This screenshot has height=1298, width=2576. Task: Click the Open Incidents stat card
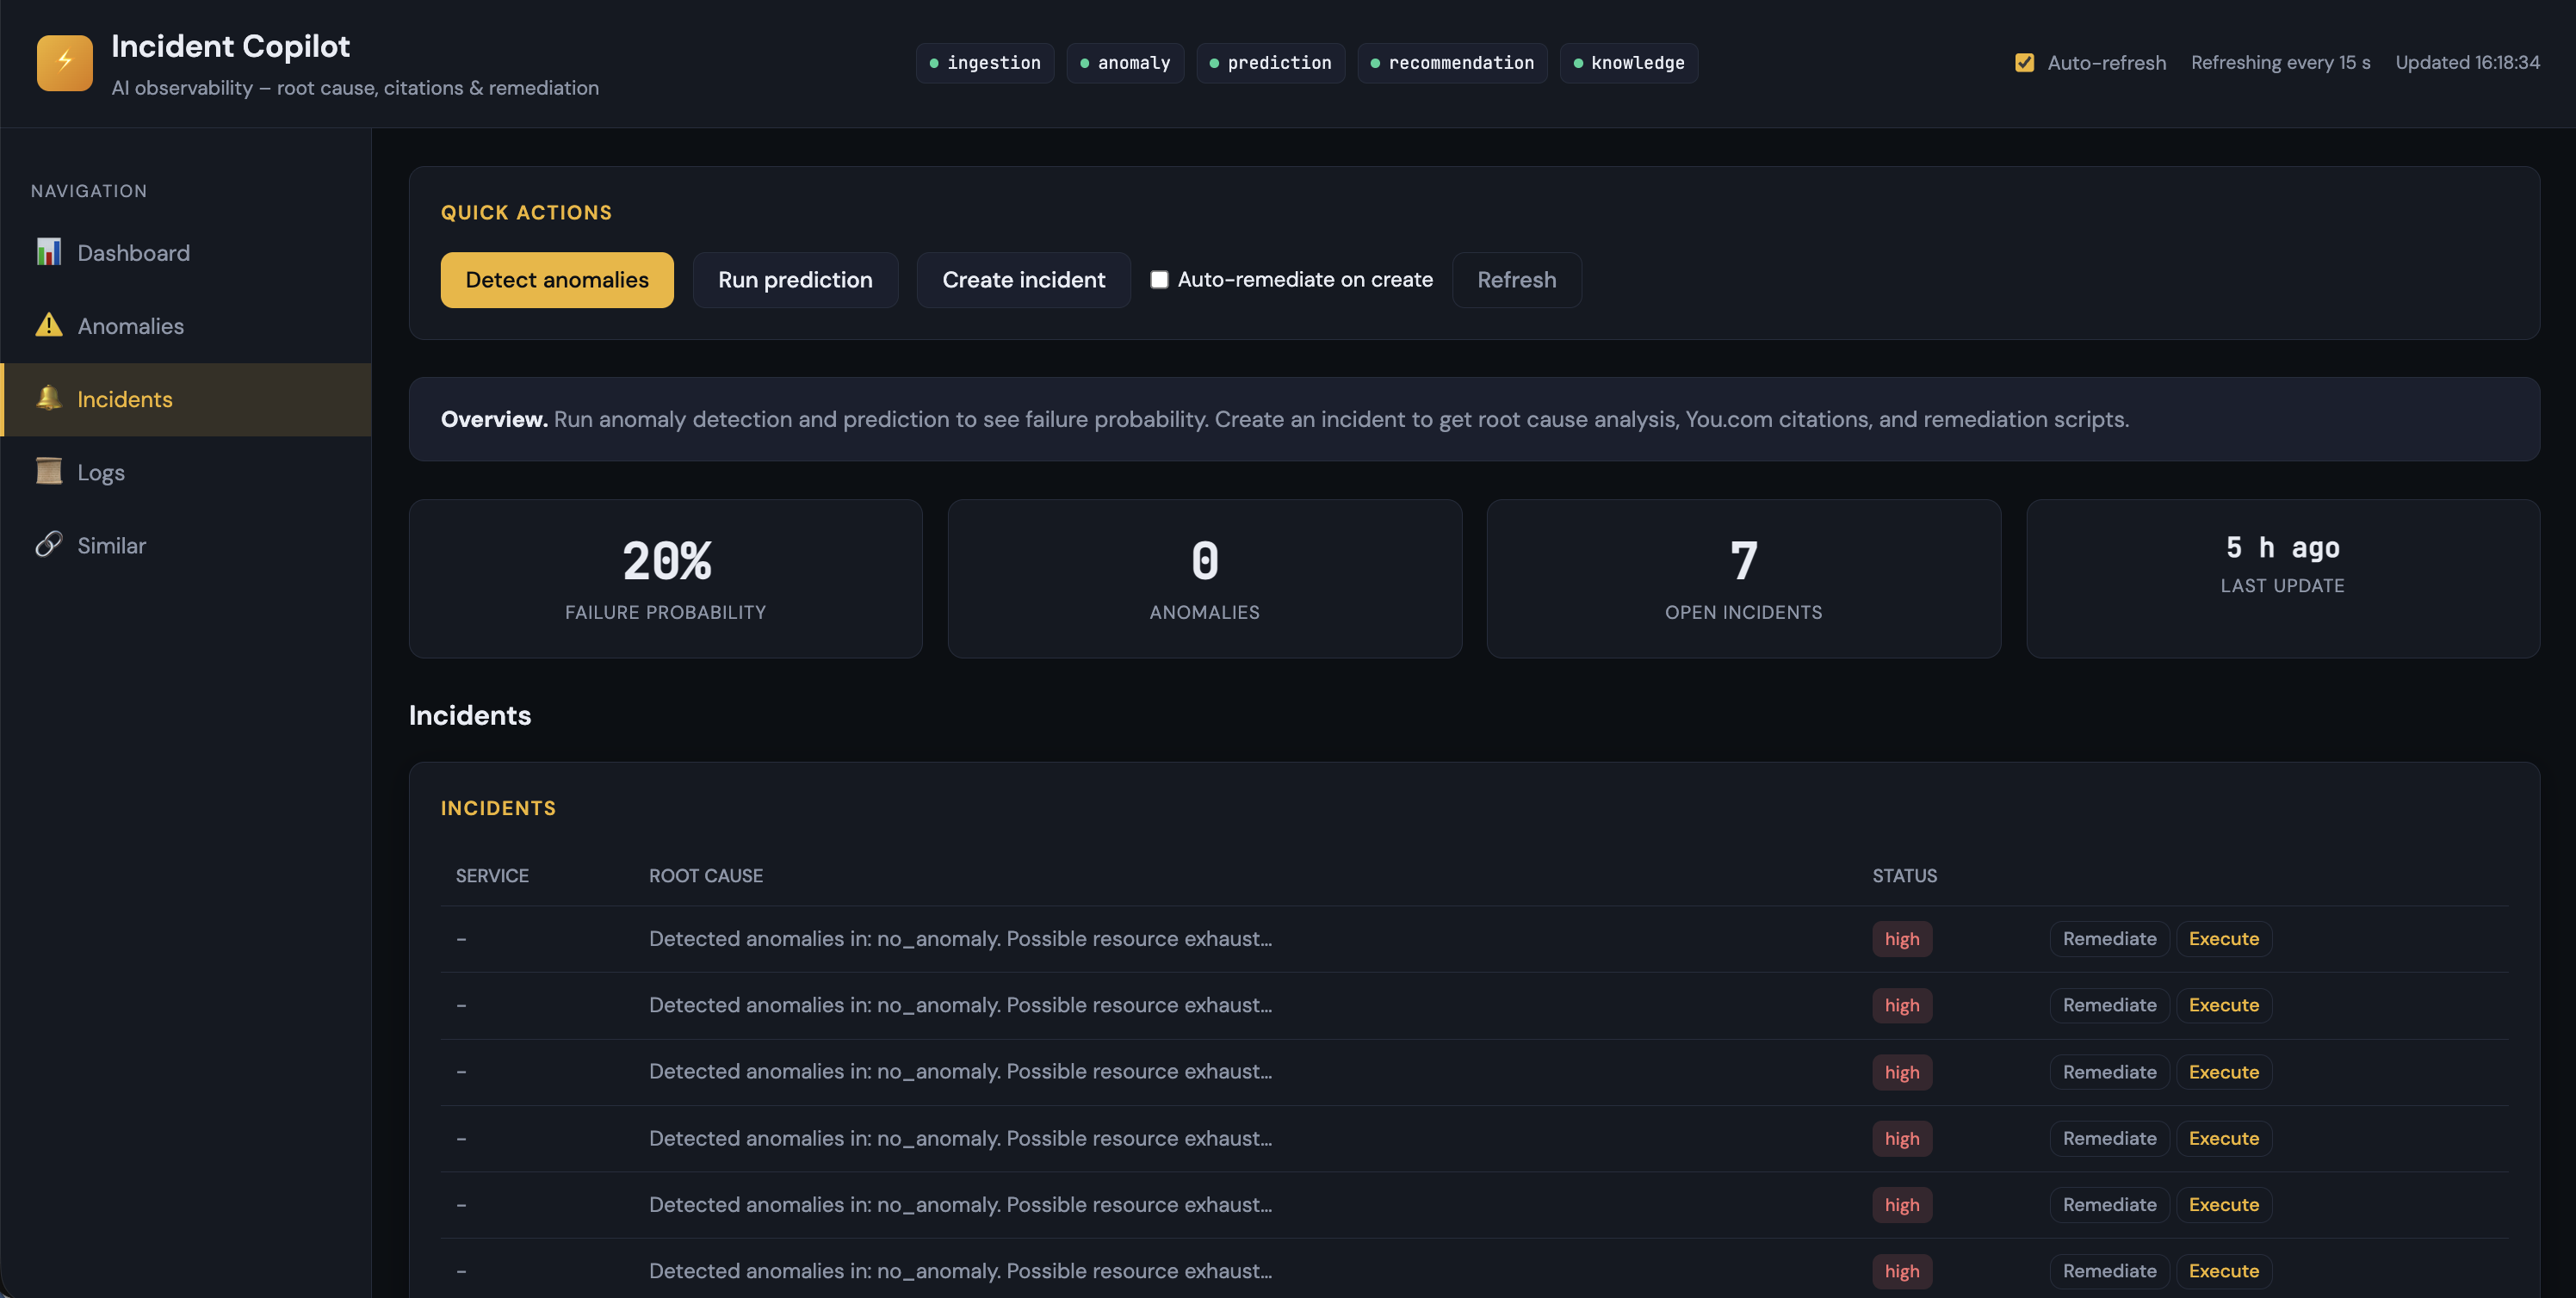tap(1743, 578)
